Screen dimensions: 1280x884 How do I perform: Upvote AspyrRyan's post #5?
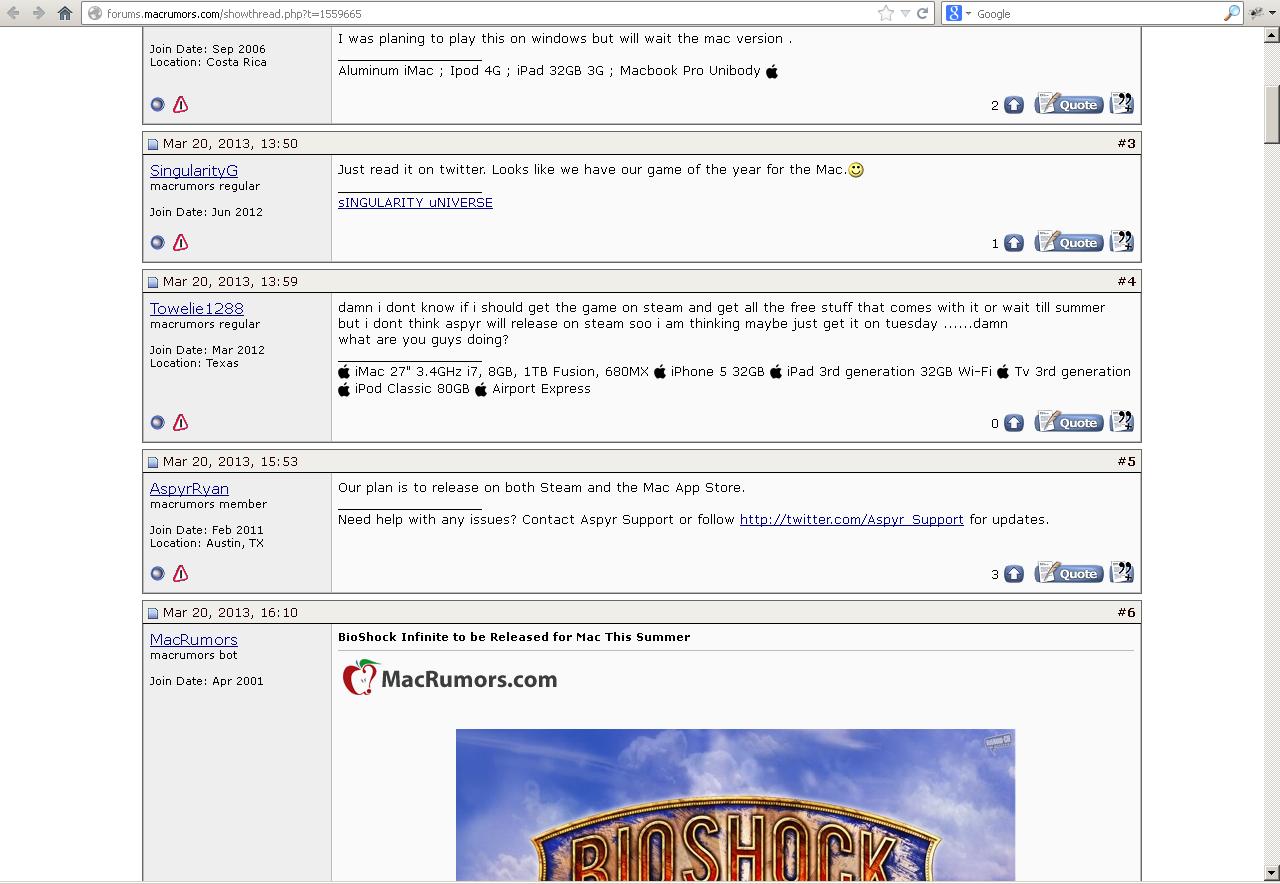(1014, 573)
